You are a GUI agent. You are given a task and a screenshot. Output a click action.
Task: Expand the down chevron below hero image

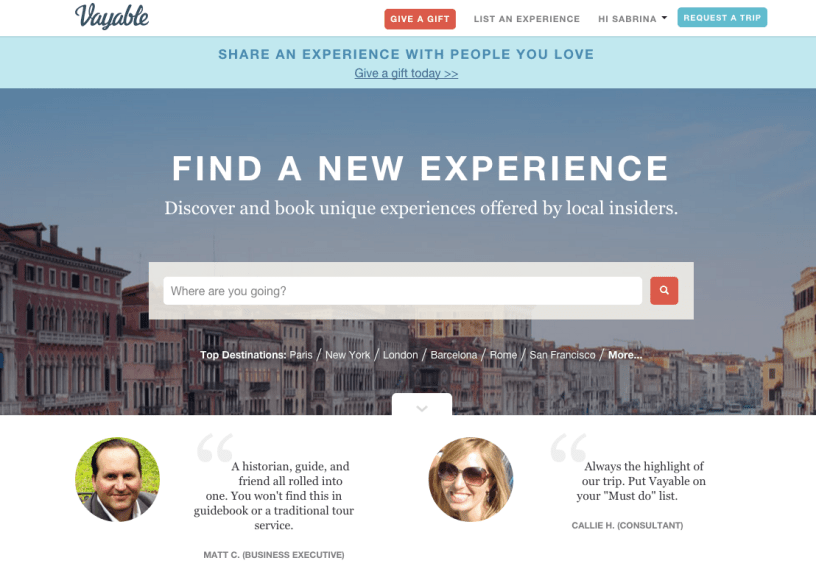tap(422, 406)
